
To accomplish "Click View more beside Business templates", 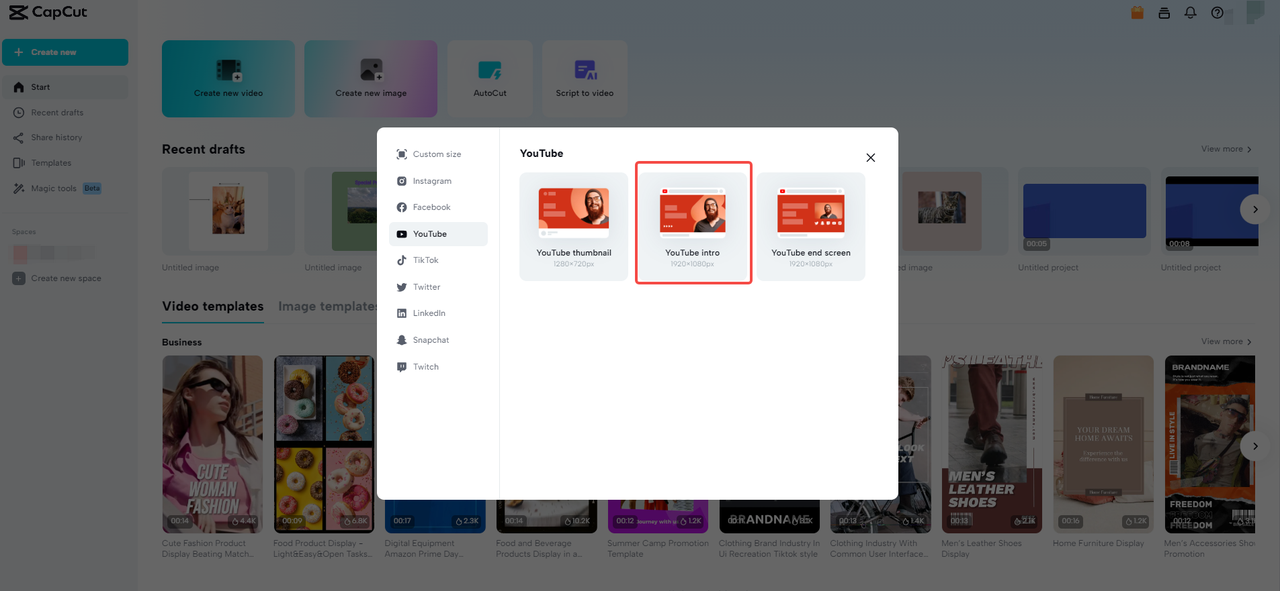I will click(1226, 342).
